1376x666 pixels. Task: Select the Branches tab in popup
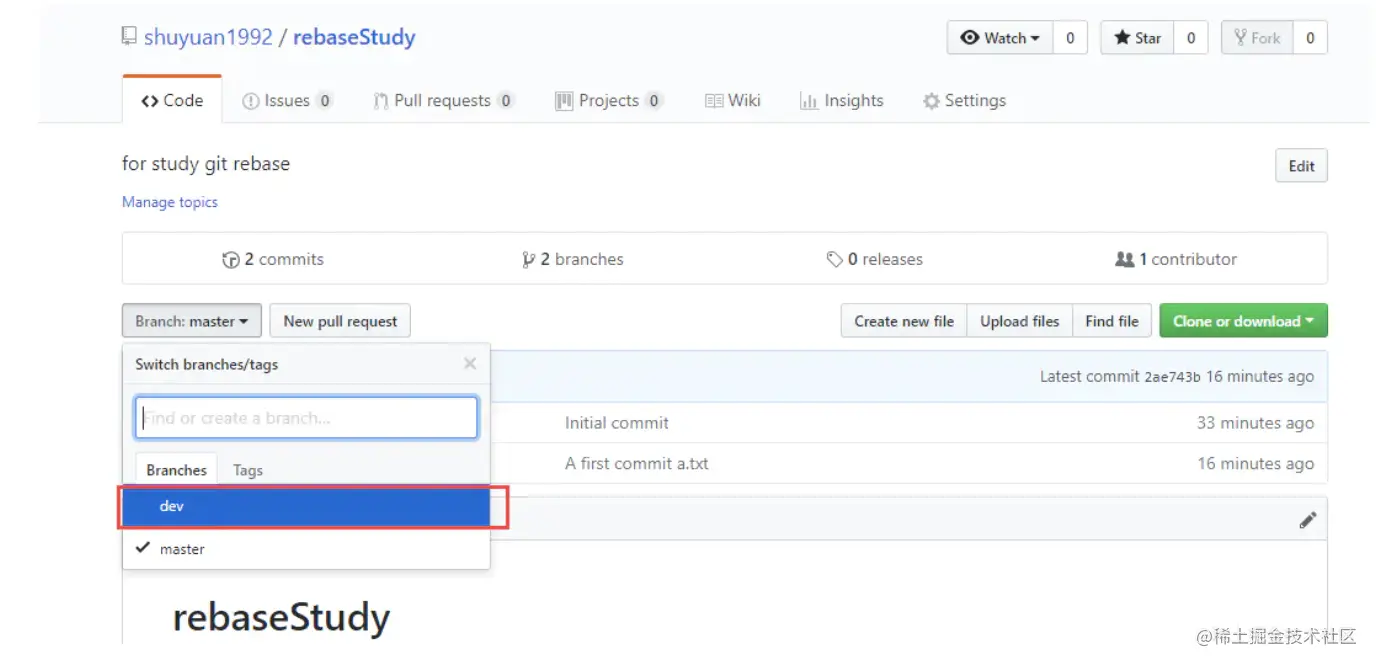(x=176, y=470)
